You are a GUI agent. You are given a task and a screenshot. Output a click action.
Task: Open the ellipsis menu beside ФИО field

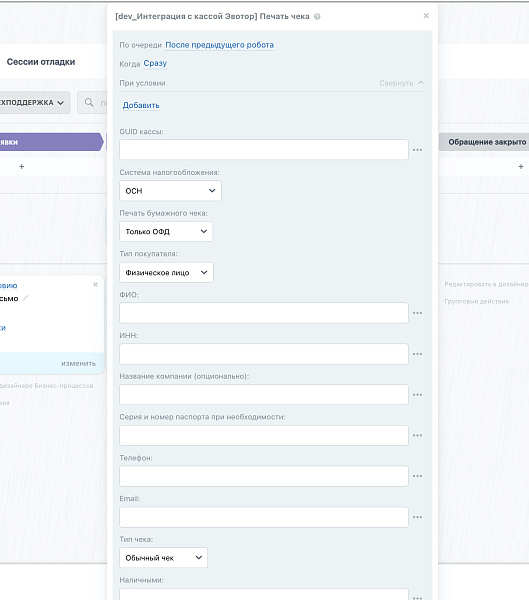417,313
